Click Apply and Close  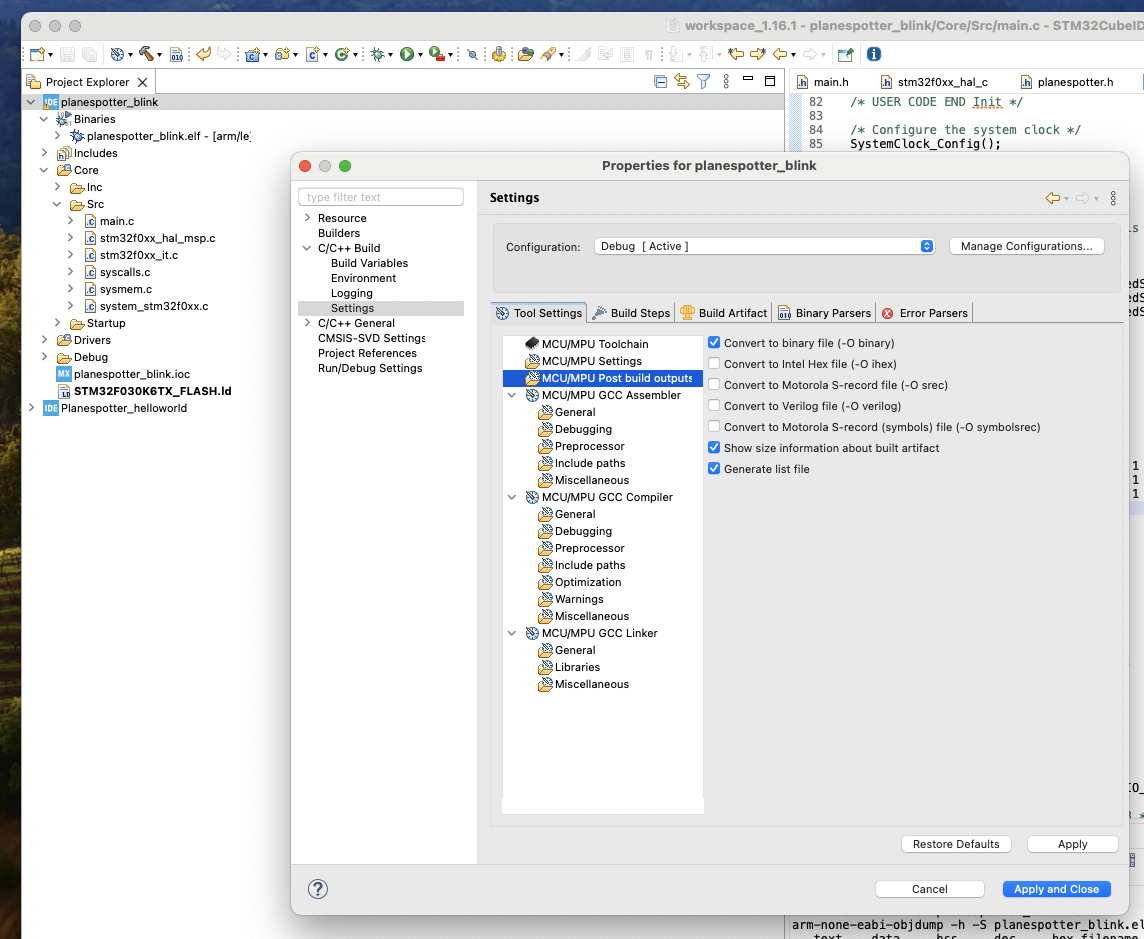pyautogui.click(x=1056, y=889)
